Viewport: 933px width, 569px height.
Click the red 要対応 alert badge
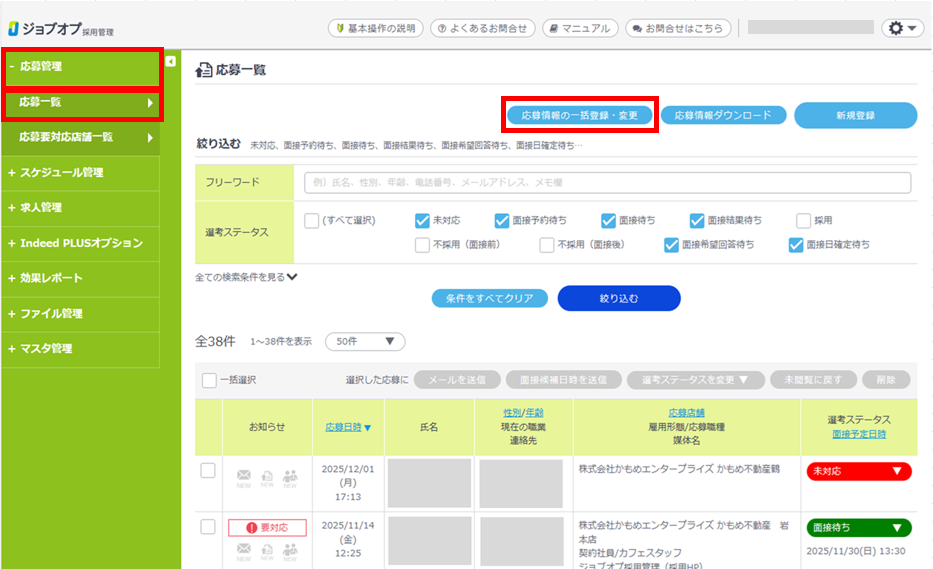coord(267,527)
